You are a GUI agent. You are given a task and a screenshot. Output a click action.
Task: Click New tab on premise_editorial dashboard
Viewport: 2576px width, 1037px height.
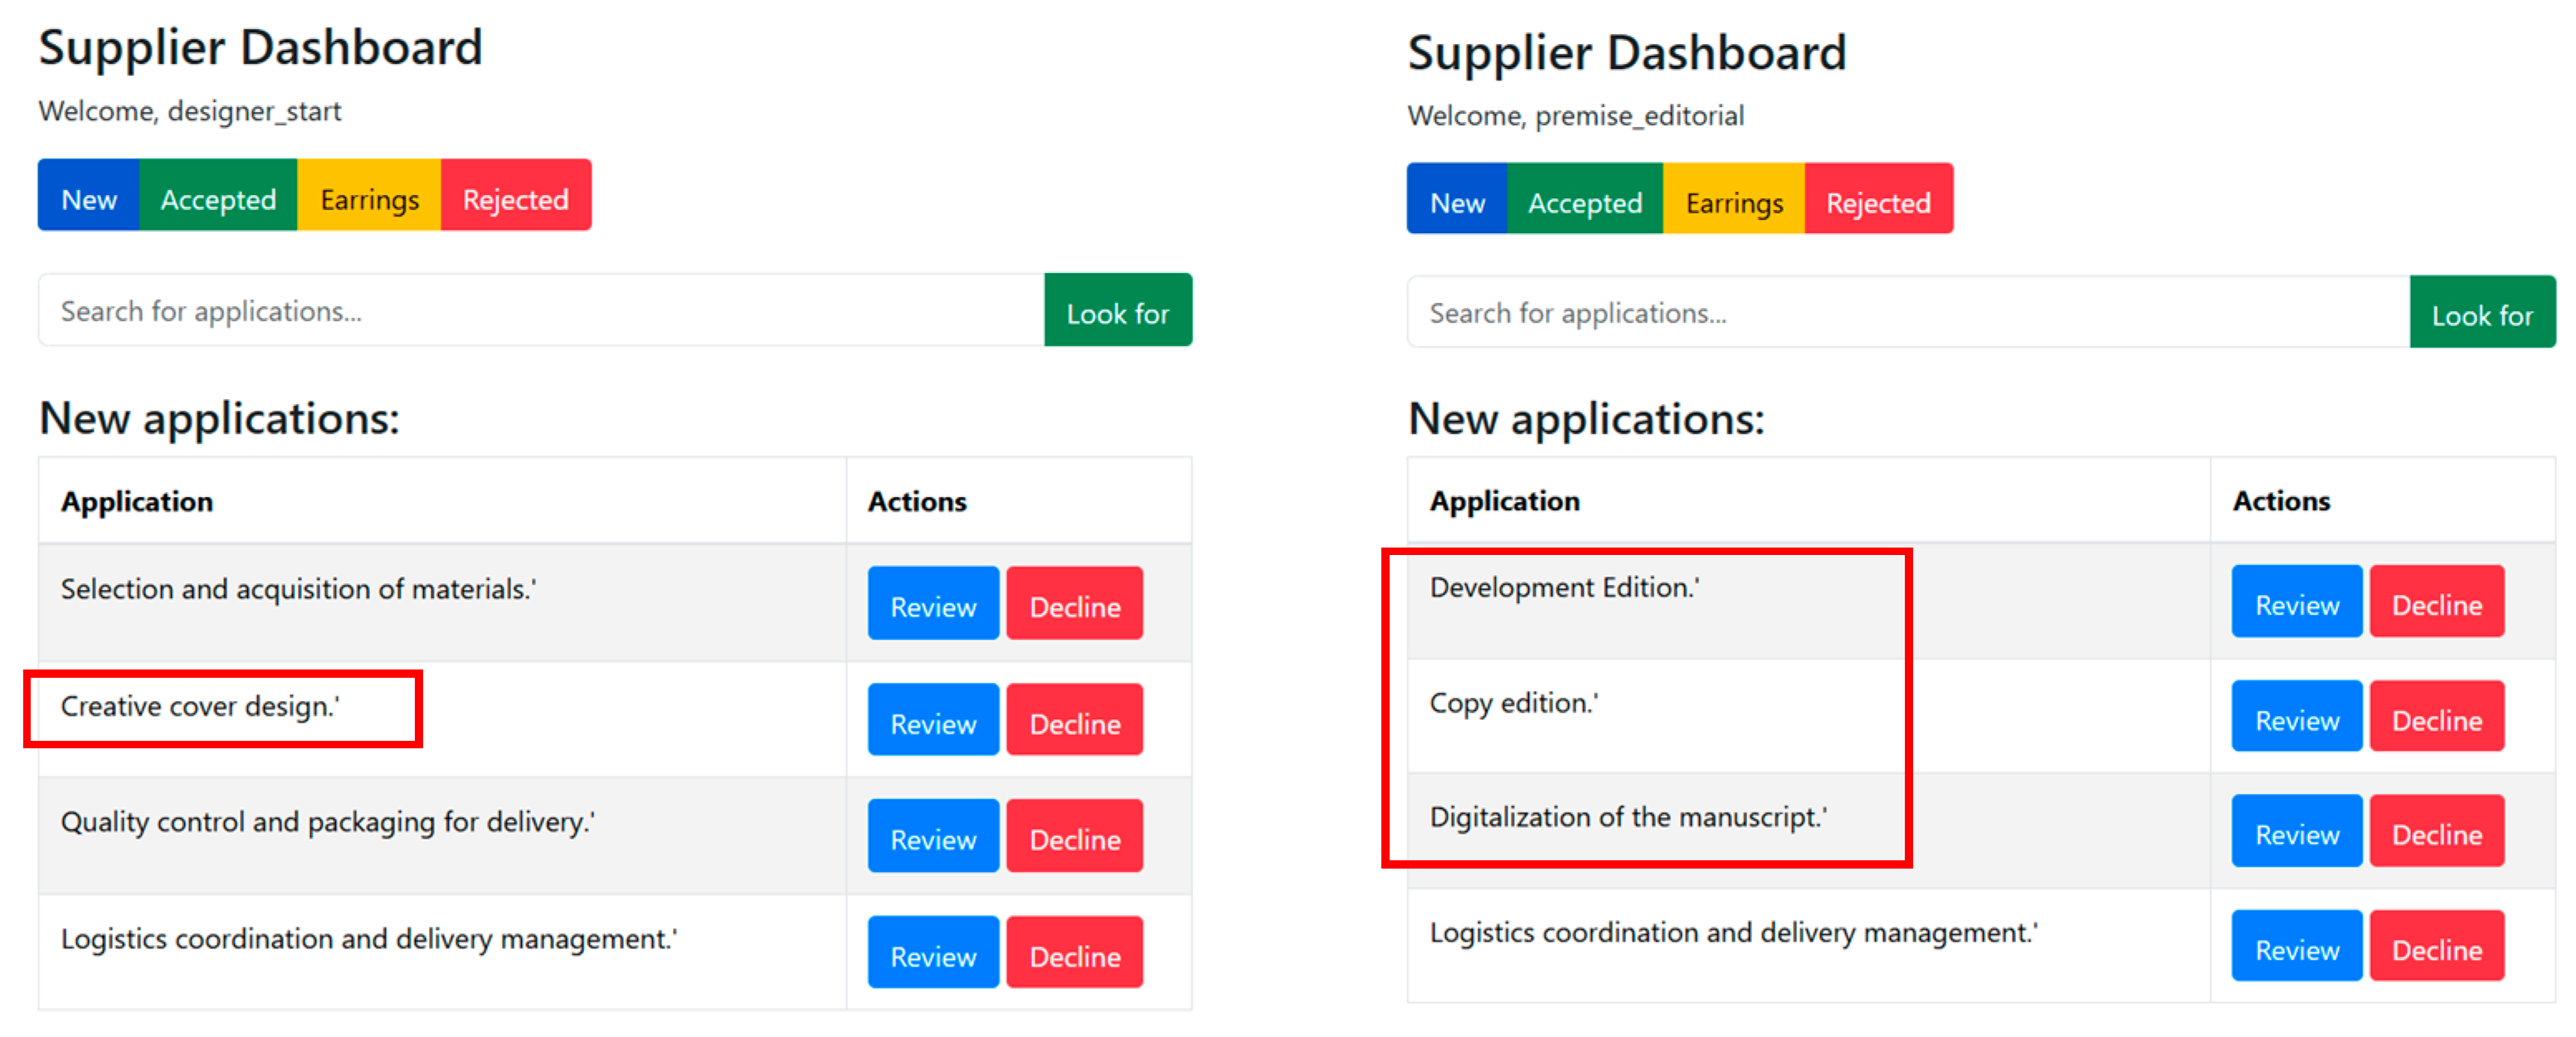point(1457,201)
